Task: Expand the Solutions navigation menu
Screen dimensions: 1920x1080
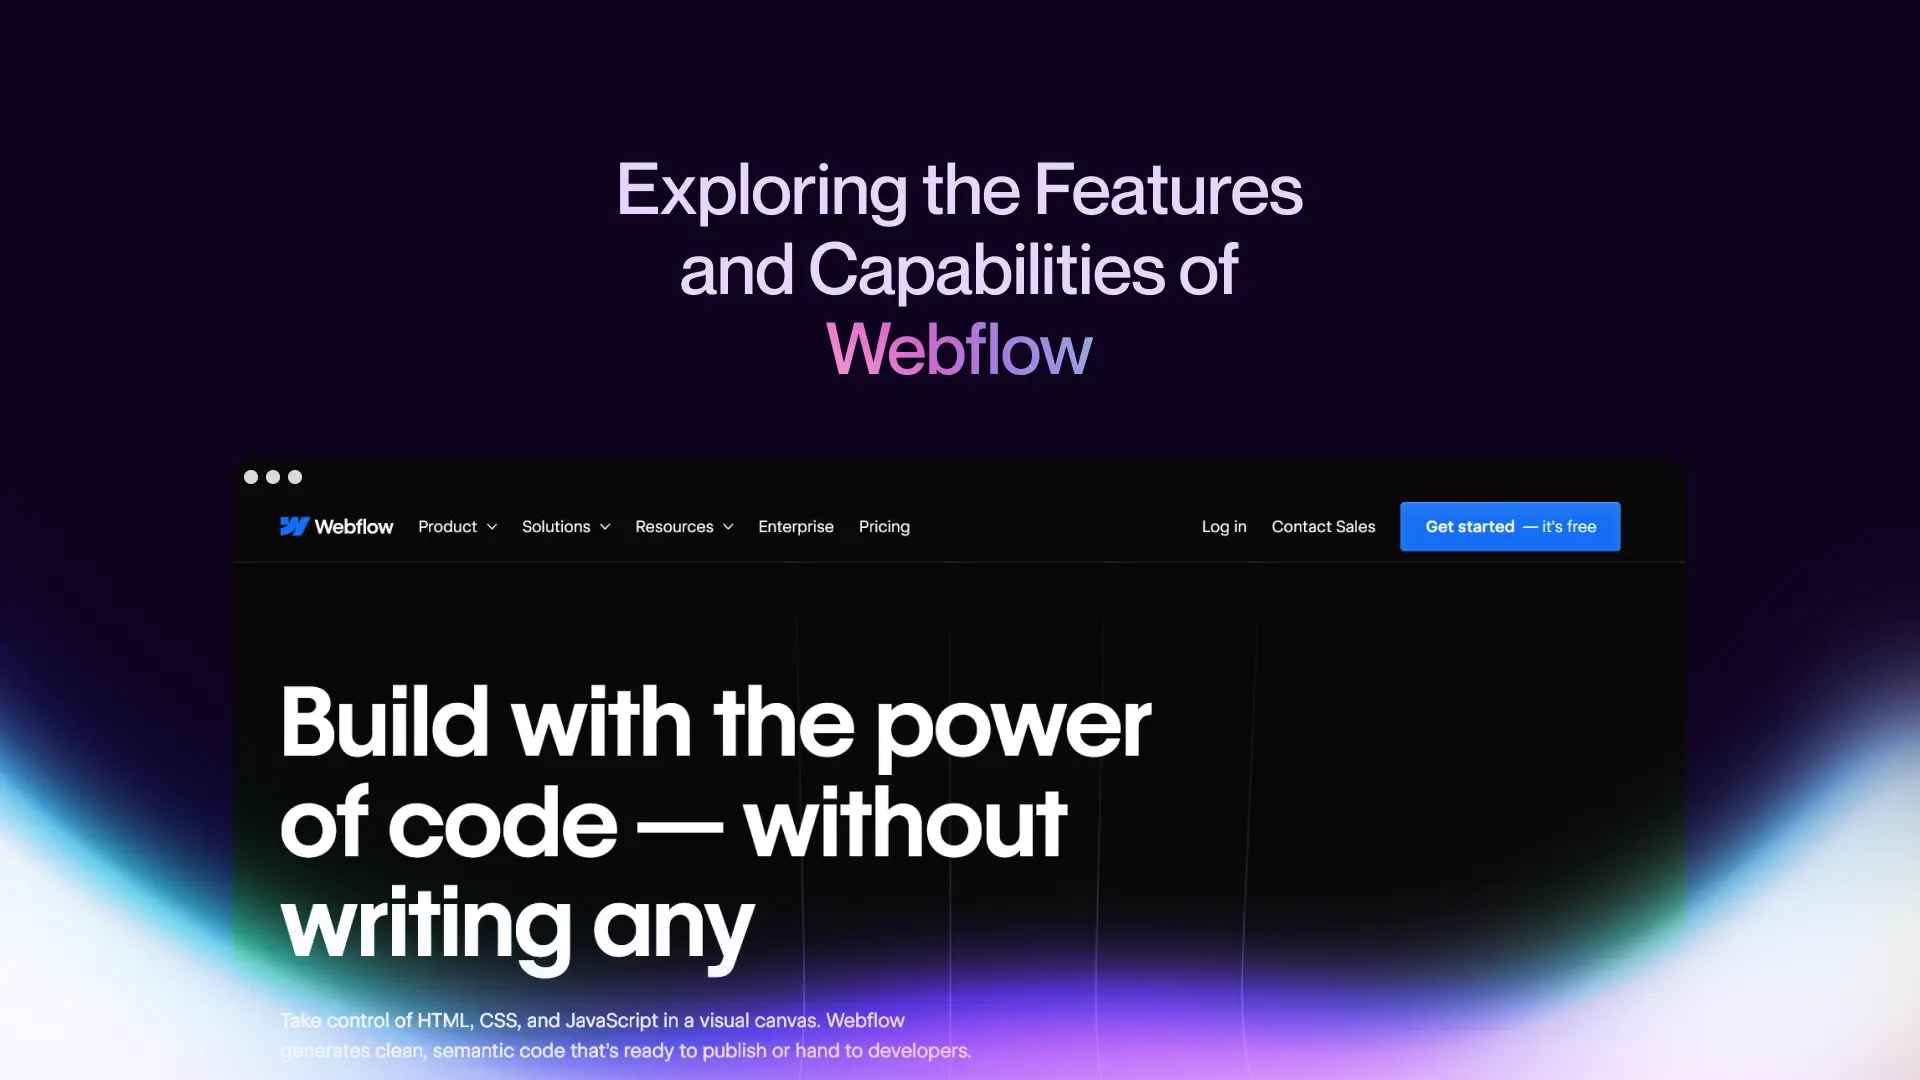Action: [x=564, y=526]
